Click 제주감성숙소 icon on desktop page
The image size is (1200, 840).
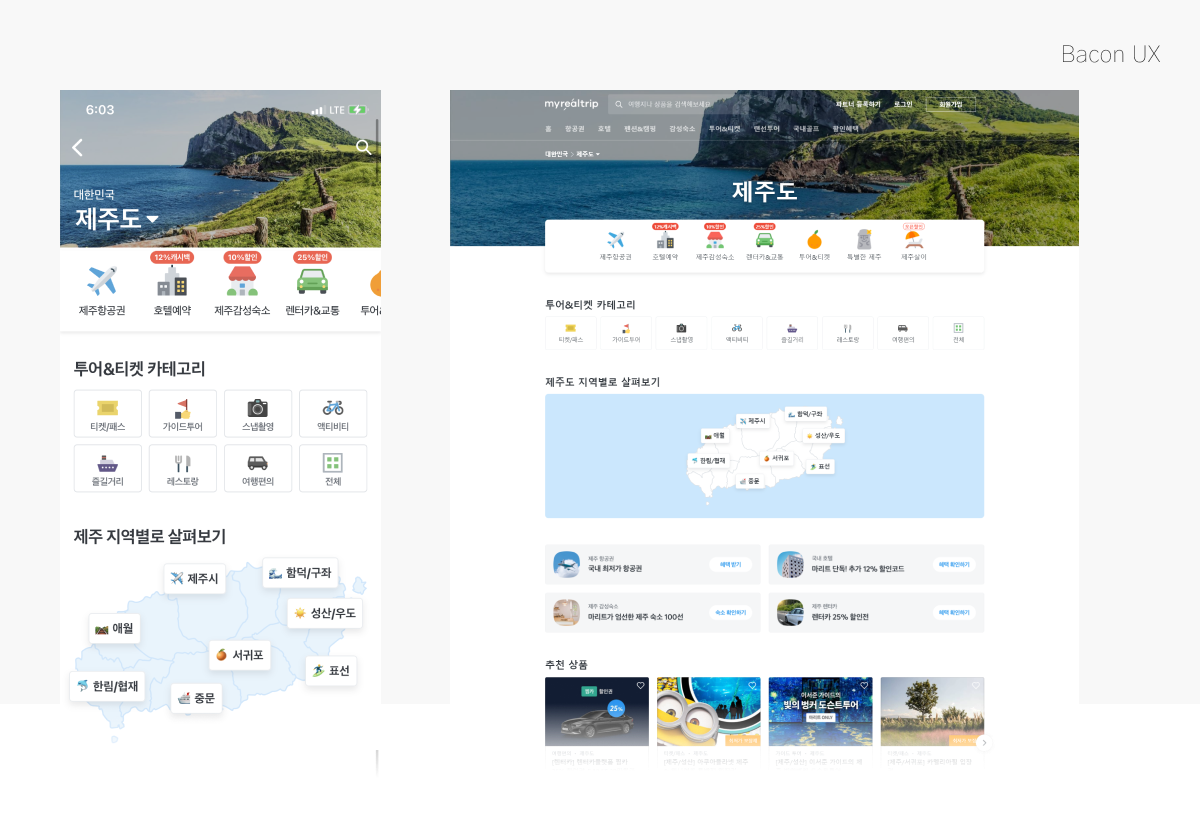coord(715,240)
